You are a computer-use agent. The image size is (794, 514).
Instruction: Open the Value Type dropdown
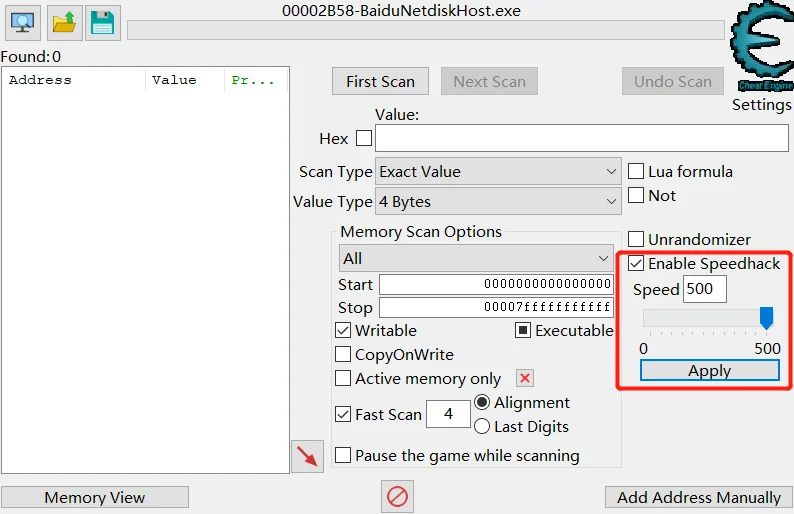point(498,201)
